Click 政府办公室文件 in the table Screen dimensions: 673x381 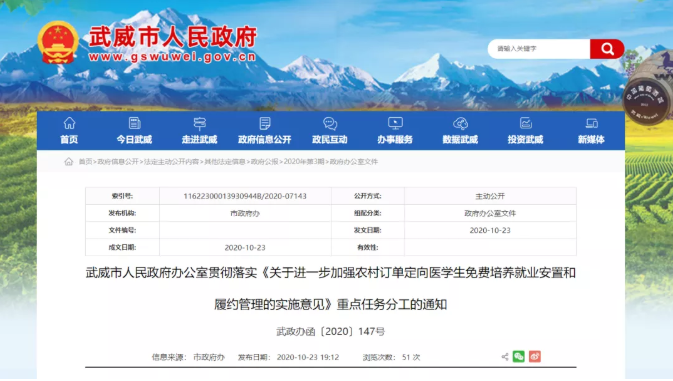[490, 213]
